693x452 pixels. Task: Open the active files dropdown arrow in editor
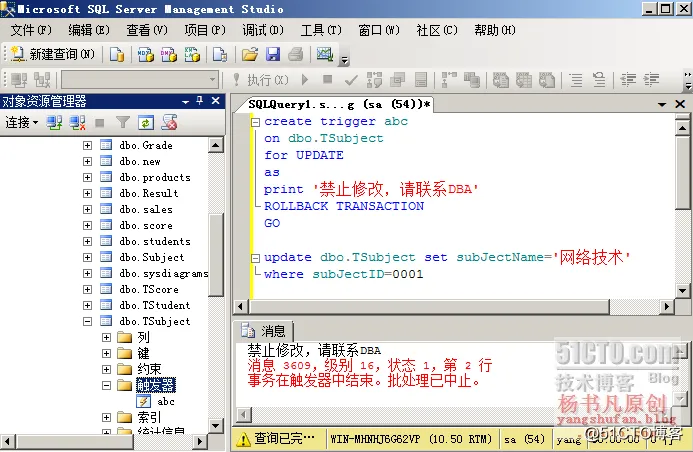(x=662, y=105)
